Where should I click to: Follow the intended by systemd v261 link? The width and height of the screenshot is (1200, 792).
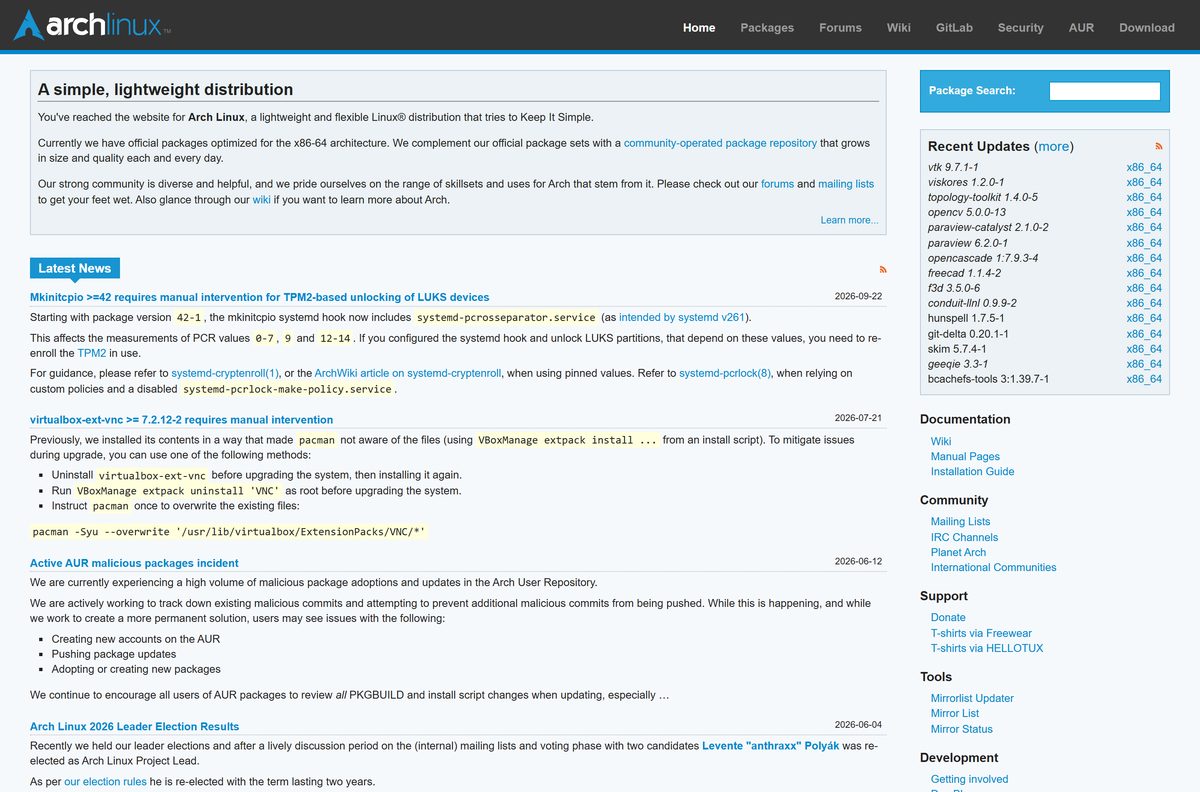click(683, 317)
